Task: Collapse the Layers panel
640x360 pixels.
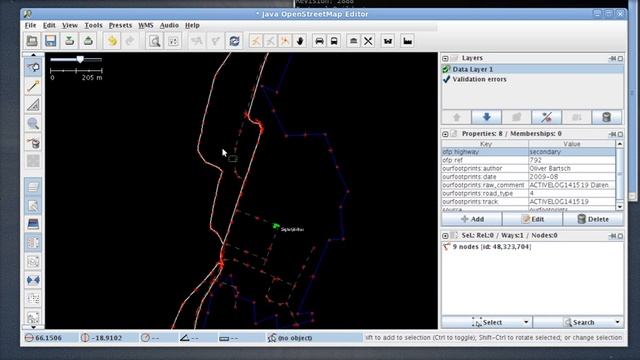Action: click(x=445, y=58)
